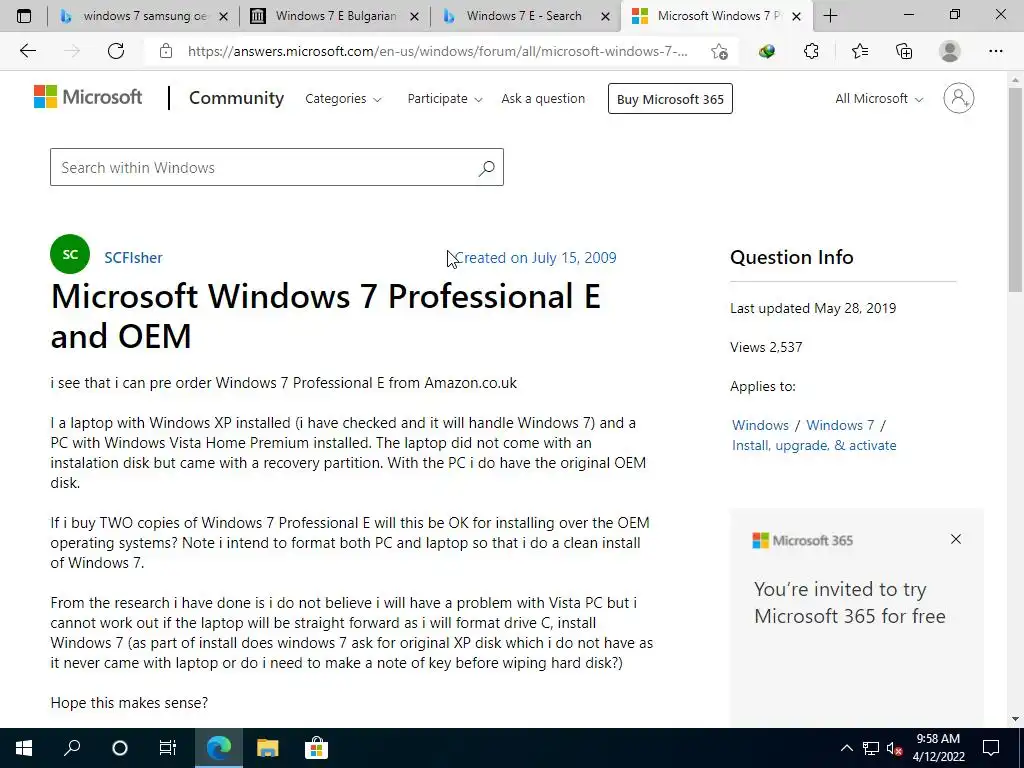Open the notification center
This screenshot has width=1024, height=768.
click(991, 748)
